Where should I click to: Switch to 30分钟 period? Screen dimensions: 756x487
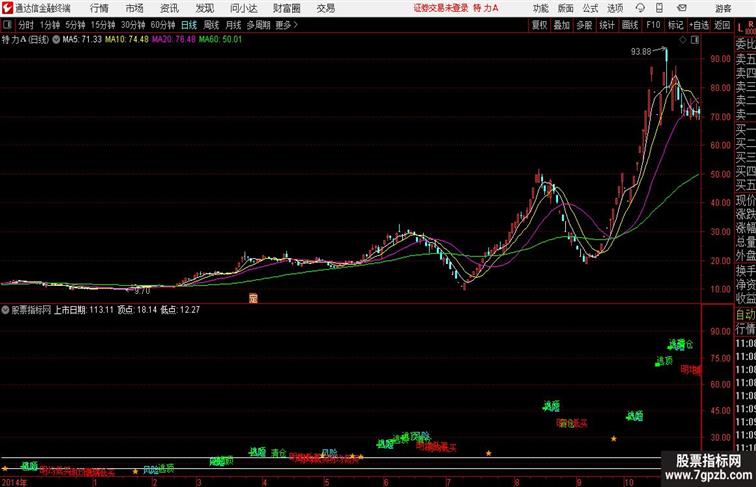click(133, 25)
